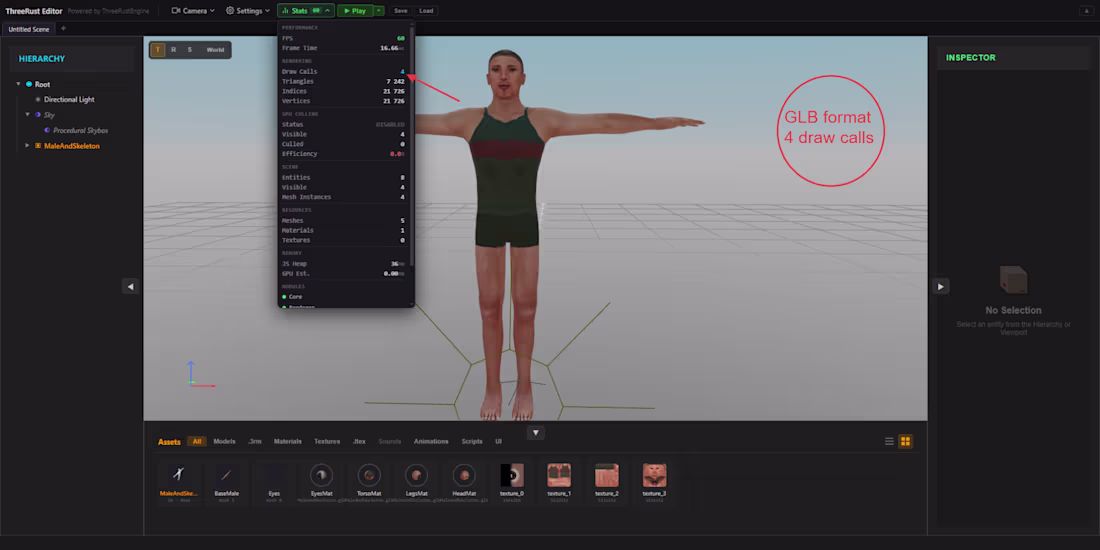Viewport: 1100px width, 550px height.
Task: Select the Directional Light entity
Action: [x=69, y=100]
